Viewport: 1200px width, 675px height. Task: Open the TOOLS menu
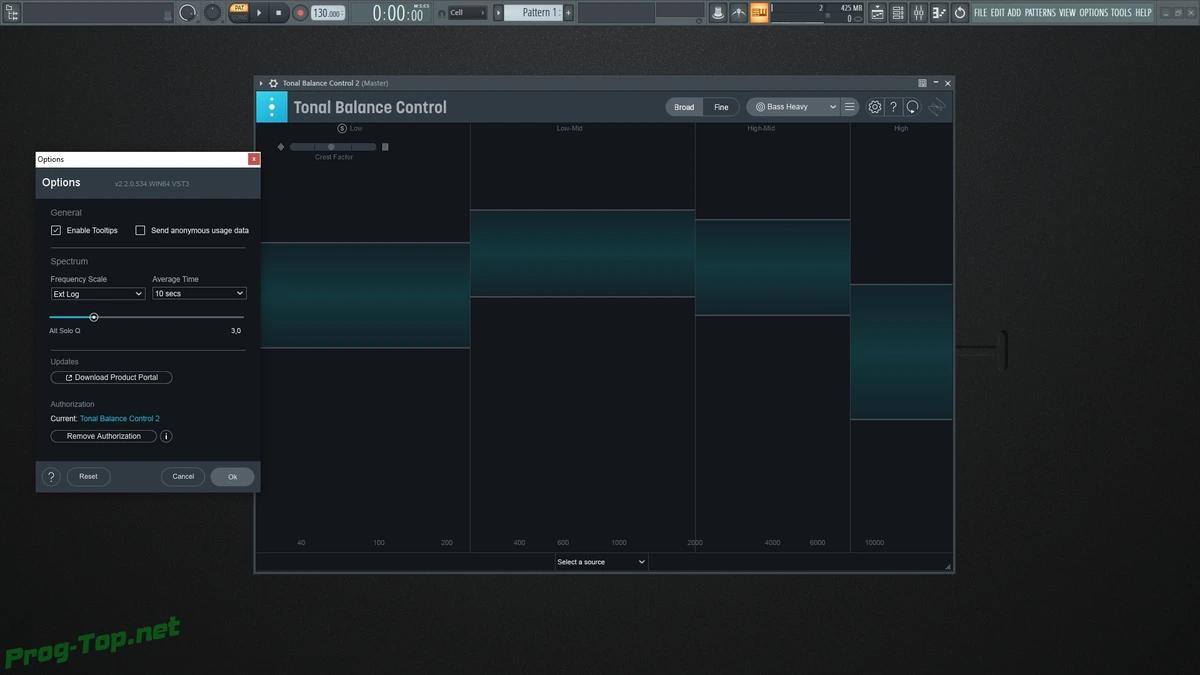click(x=1121, y=13)
